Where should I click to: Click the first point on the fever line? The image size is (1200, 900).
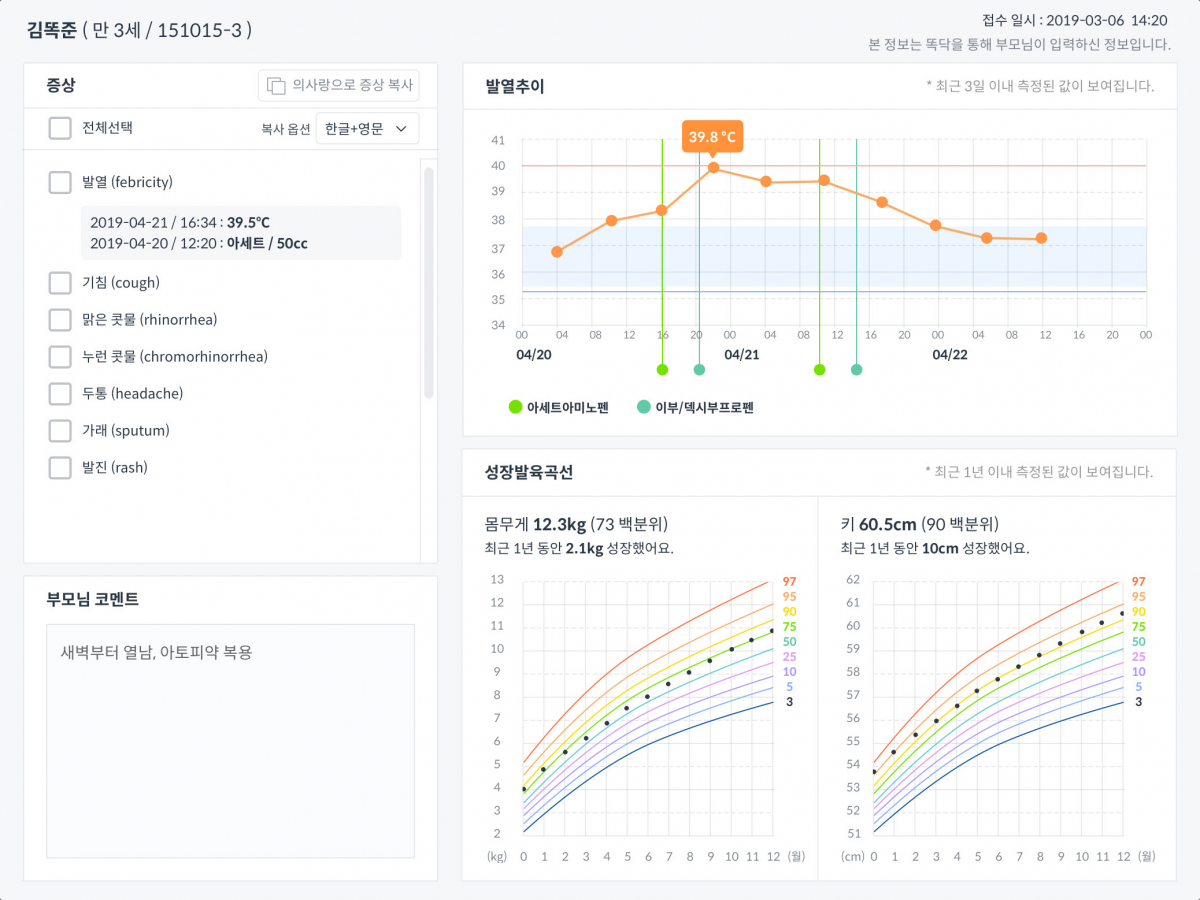pos(557,252)
